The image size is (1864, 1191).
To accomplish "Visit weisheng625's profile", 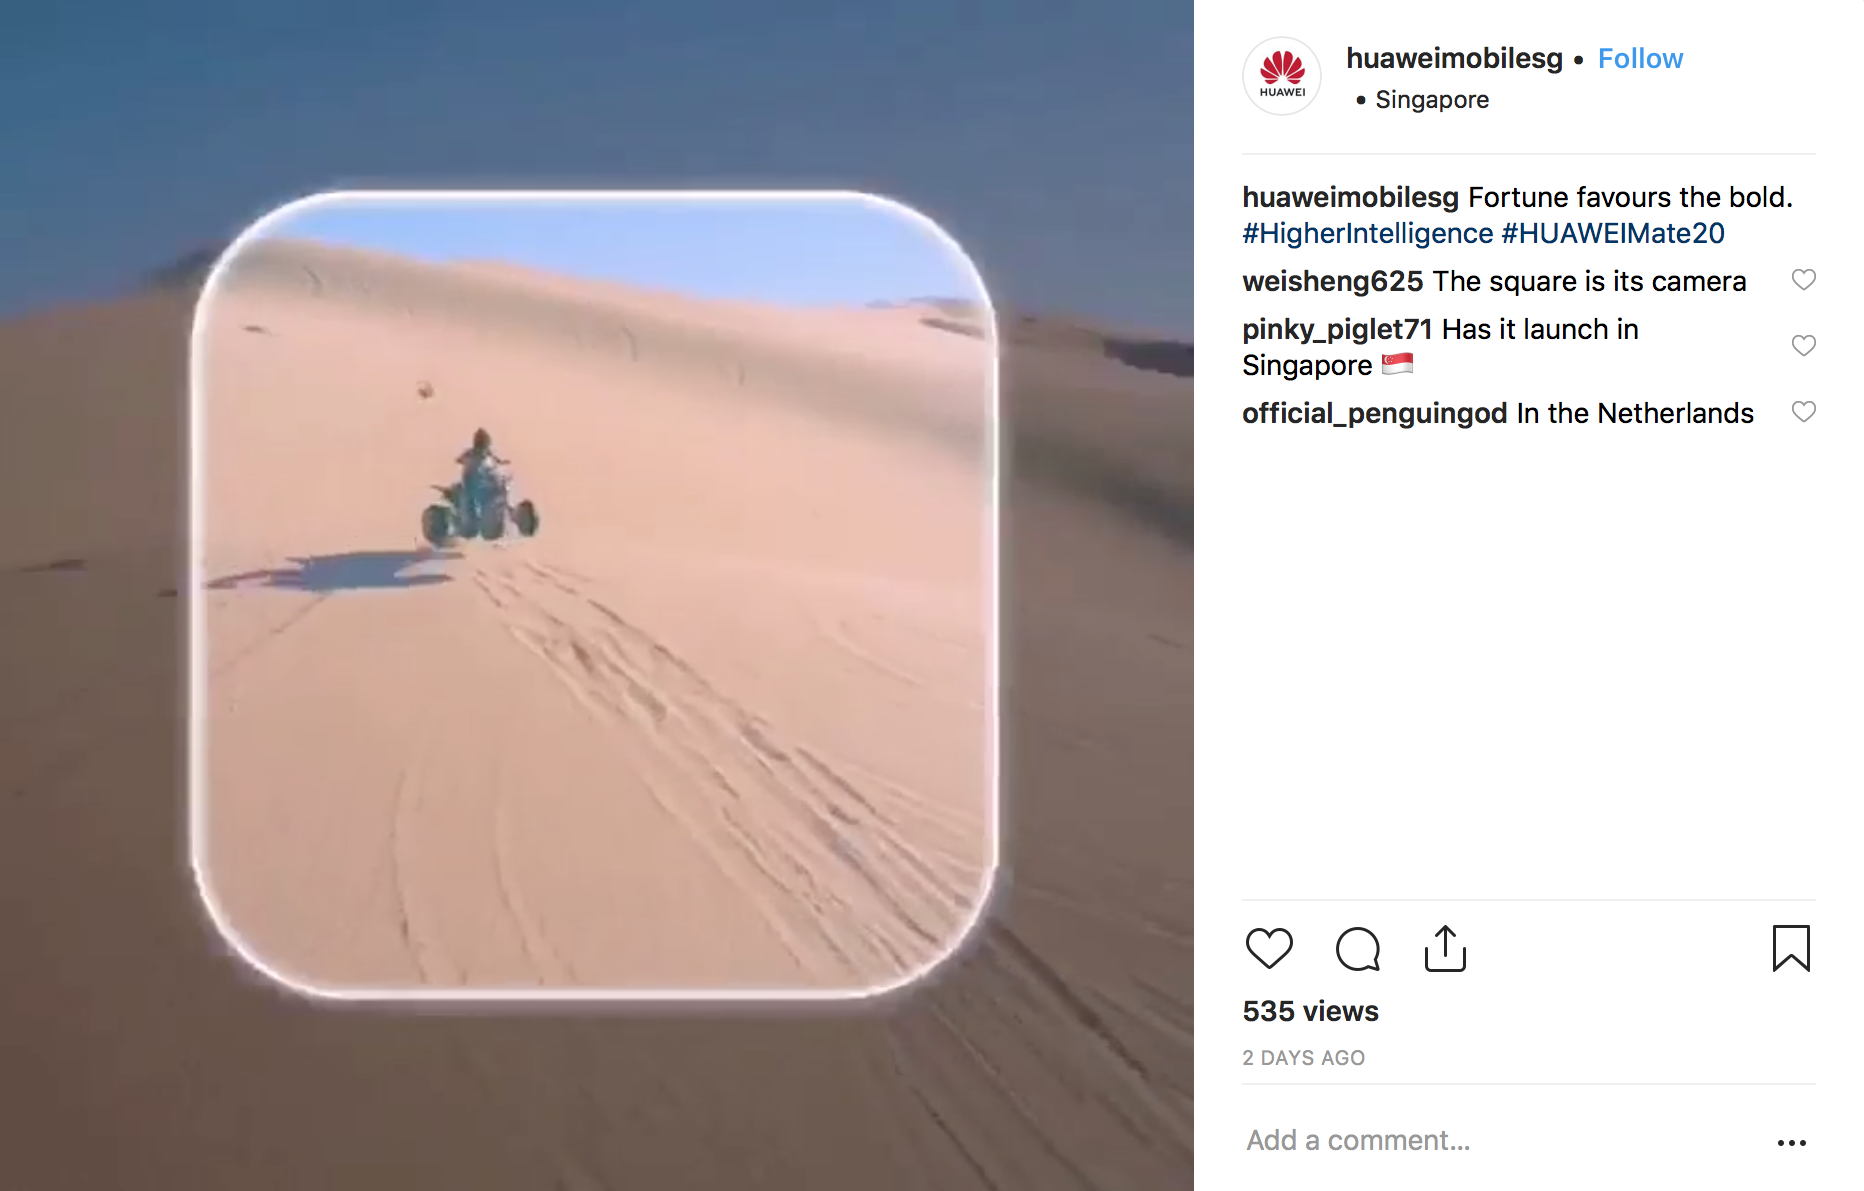I will point(1332,281).
